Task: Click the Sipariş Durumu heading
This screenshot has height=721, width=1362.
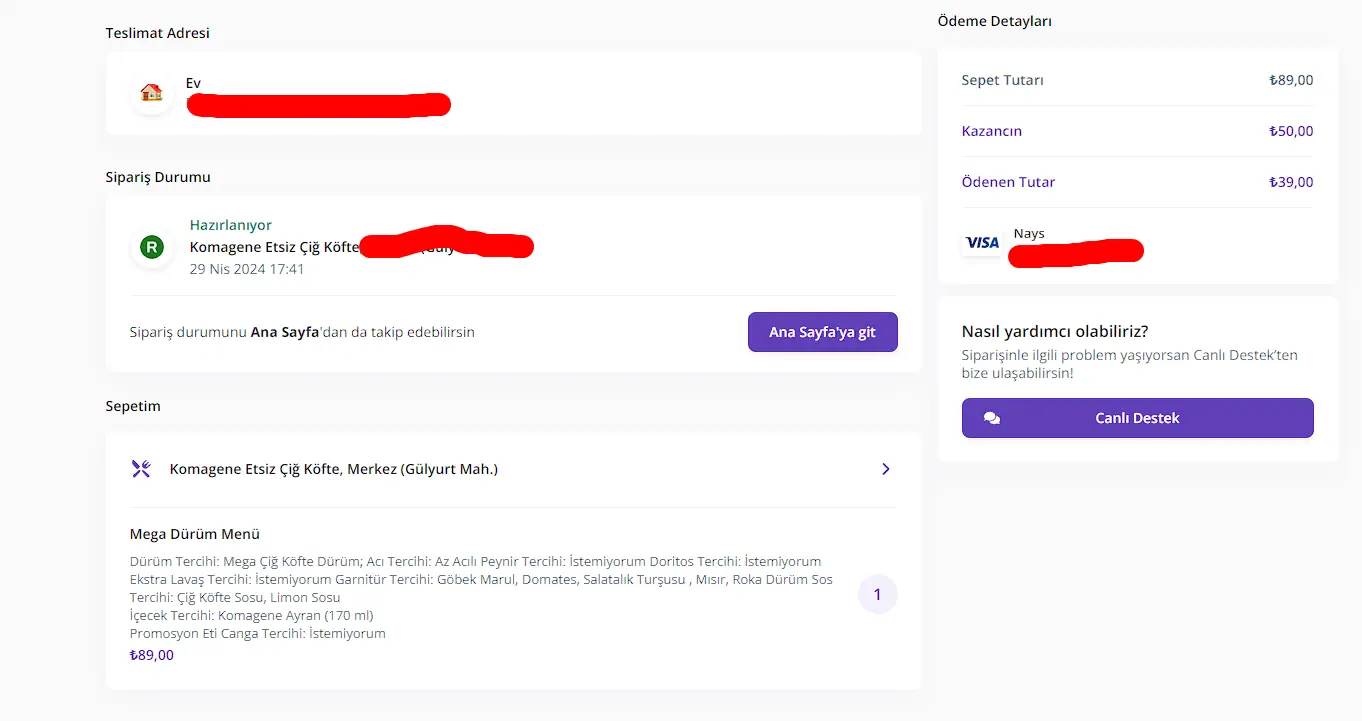Action: (x=158, y=177)
